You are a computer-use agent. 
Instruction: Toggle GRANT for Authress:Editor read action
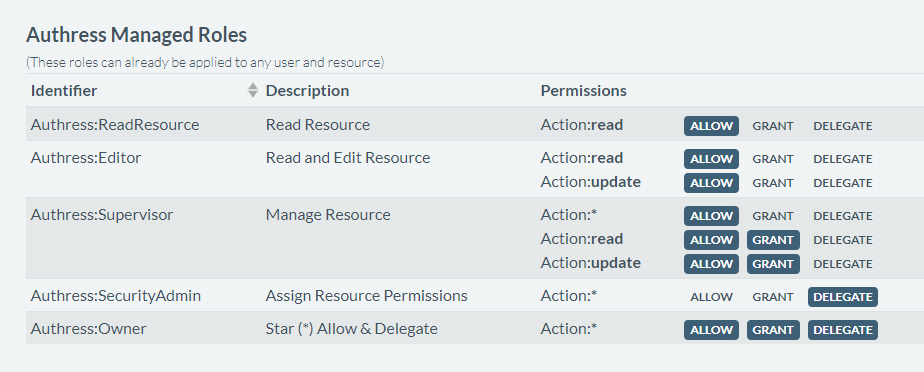click(x=773, y=159)
